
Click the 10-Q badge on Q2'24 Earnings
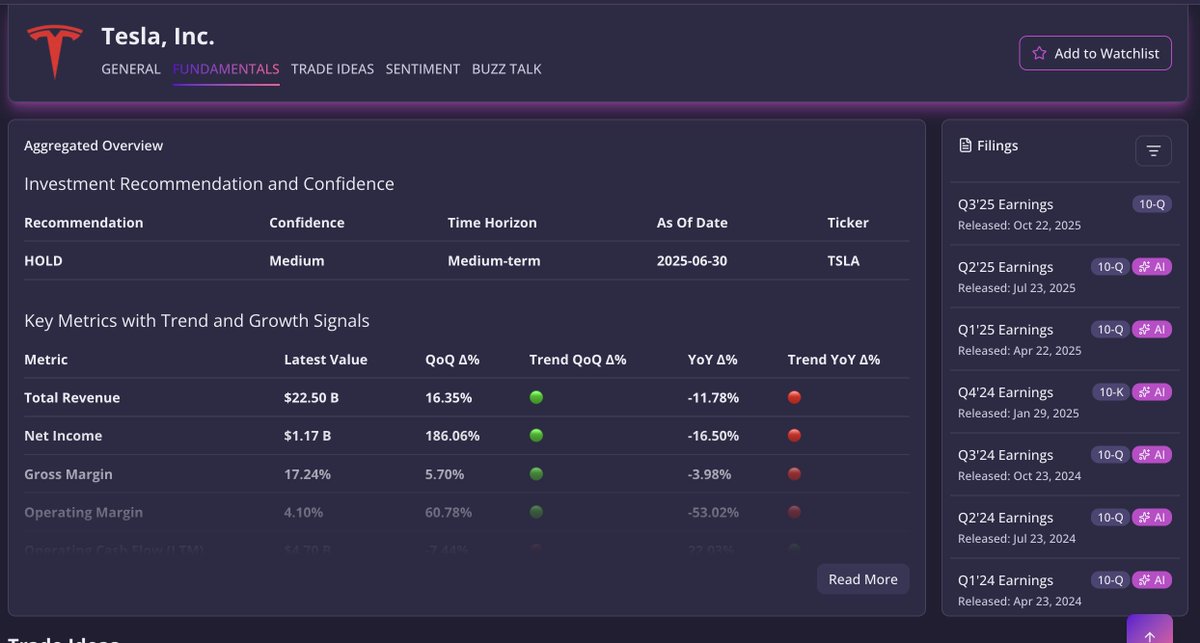pos(1110,517)
